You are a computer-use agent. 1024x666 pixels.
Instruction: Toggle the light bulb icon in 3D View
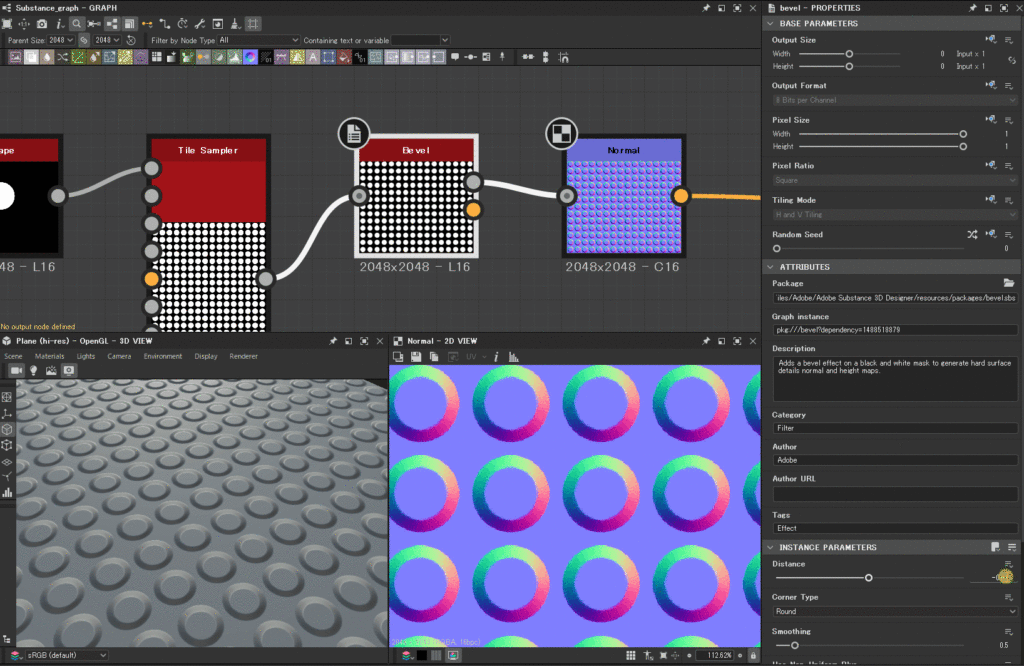[34, 371]
